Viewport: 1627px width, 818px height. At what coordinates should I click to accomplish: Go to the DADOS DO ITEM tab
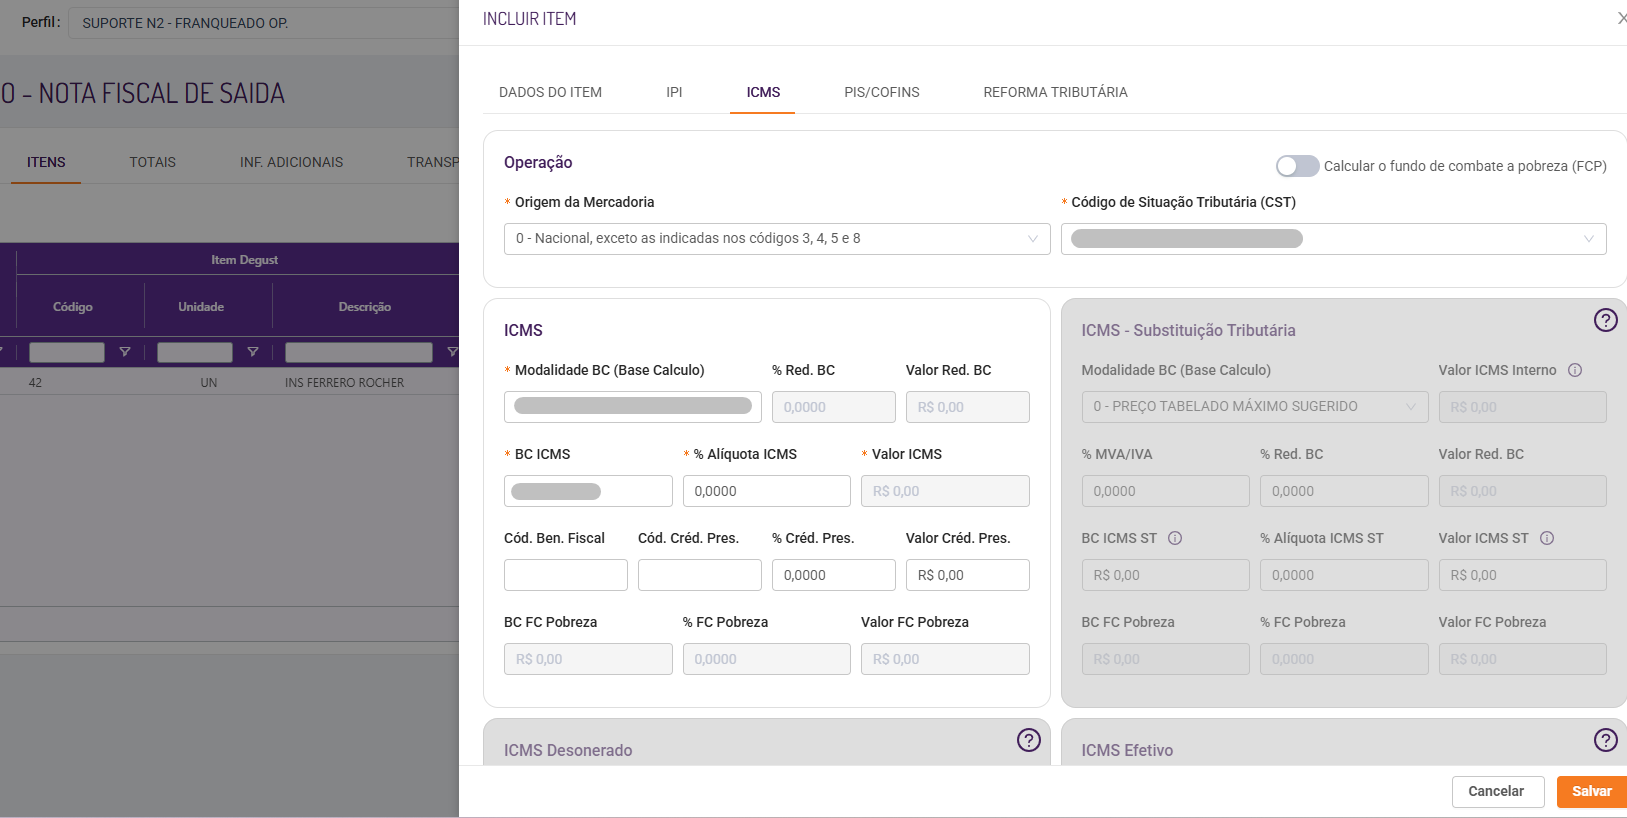click(550, 92)
